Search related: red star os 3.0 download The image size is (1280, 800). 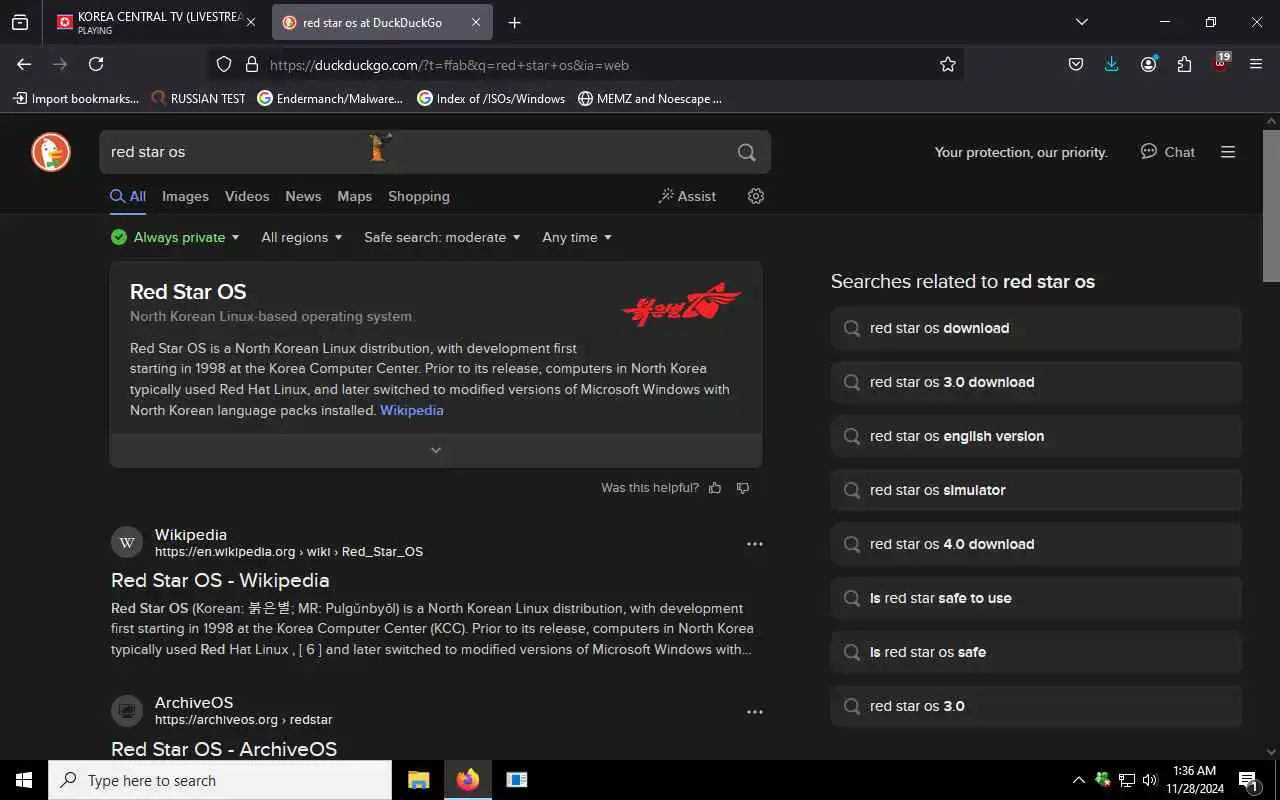coord(1036,382)
